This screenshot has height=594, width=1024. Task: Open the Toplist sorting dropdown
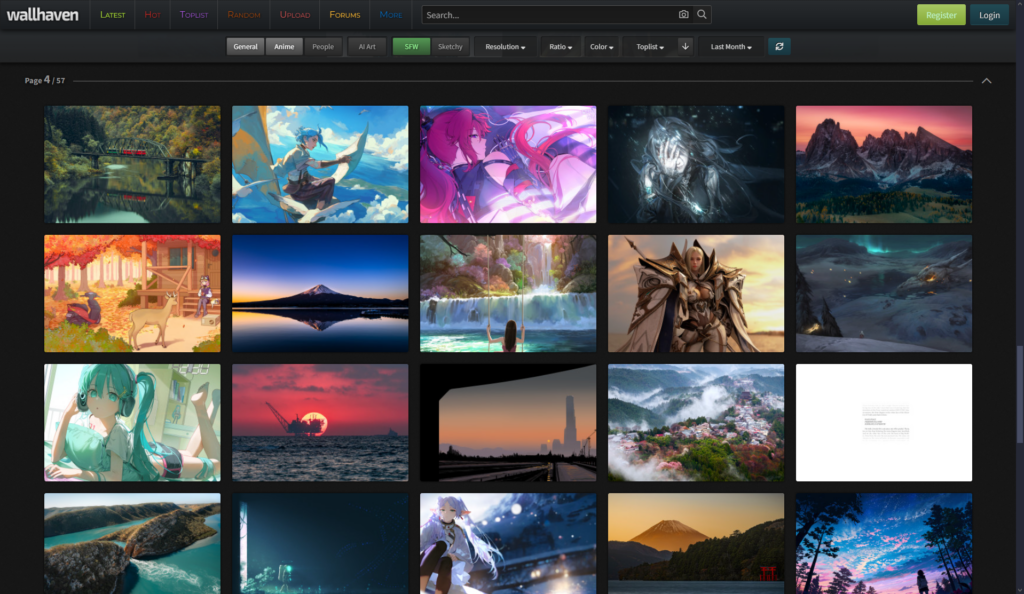click(650, 46)
